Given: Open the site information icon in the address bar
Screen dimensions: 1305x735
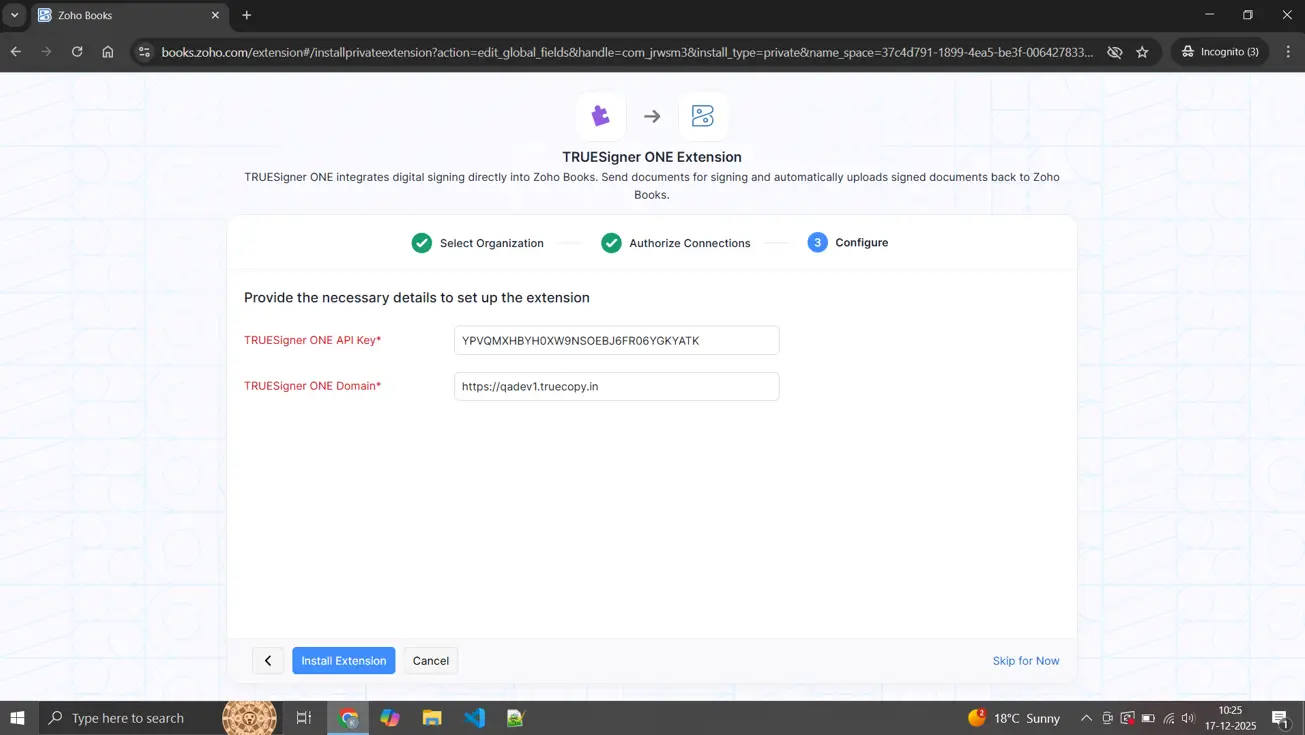Looking at the screenshot, I should click(144, 52).
